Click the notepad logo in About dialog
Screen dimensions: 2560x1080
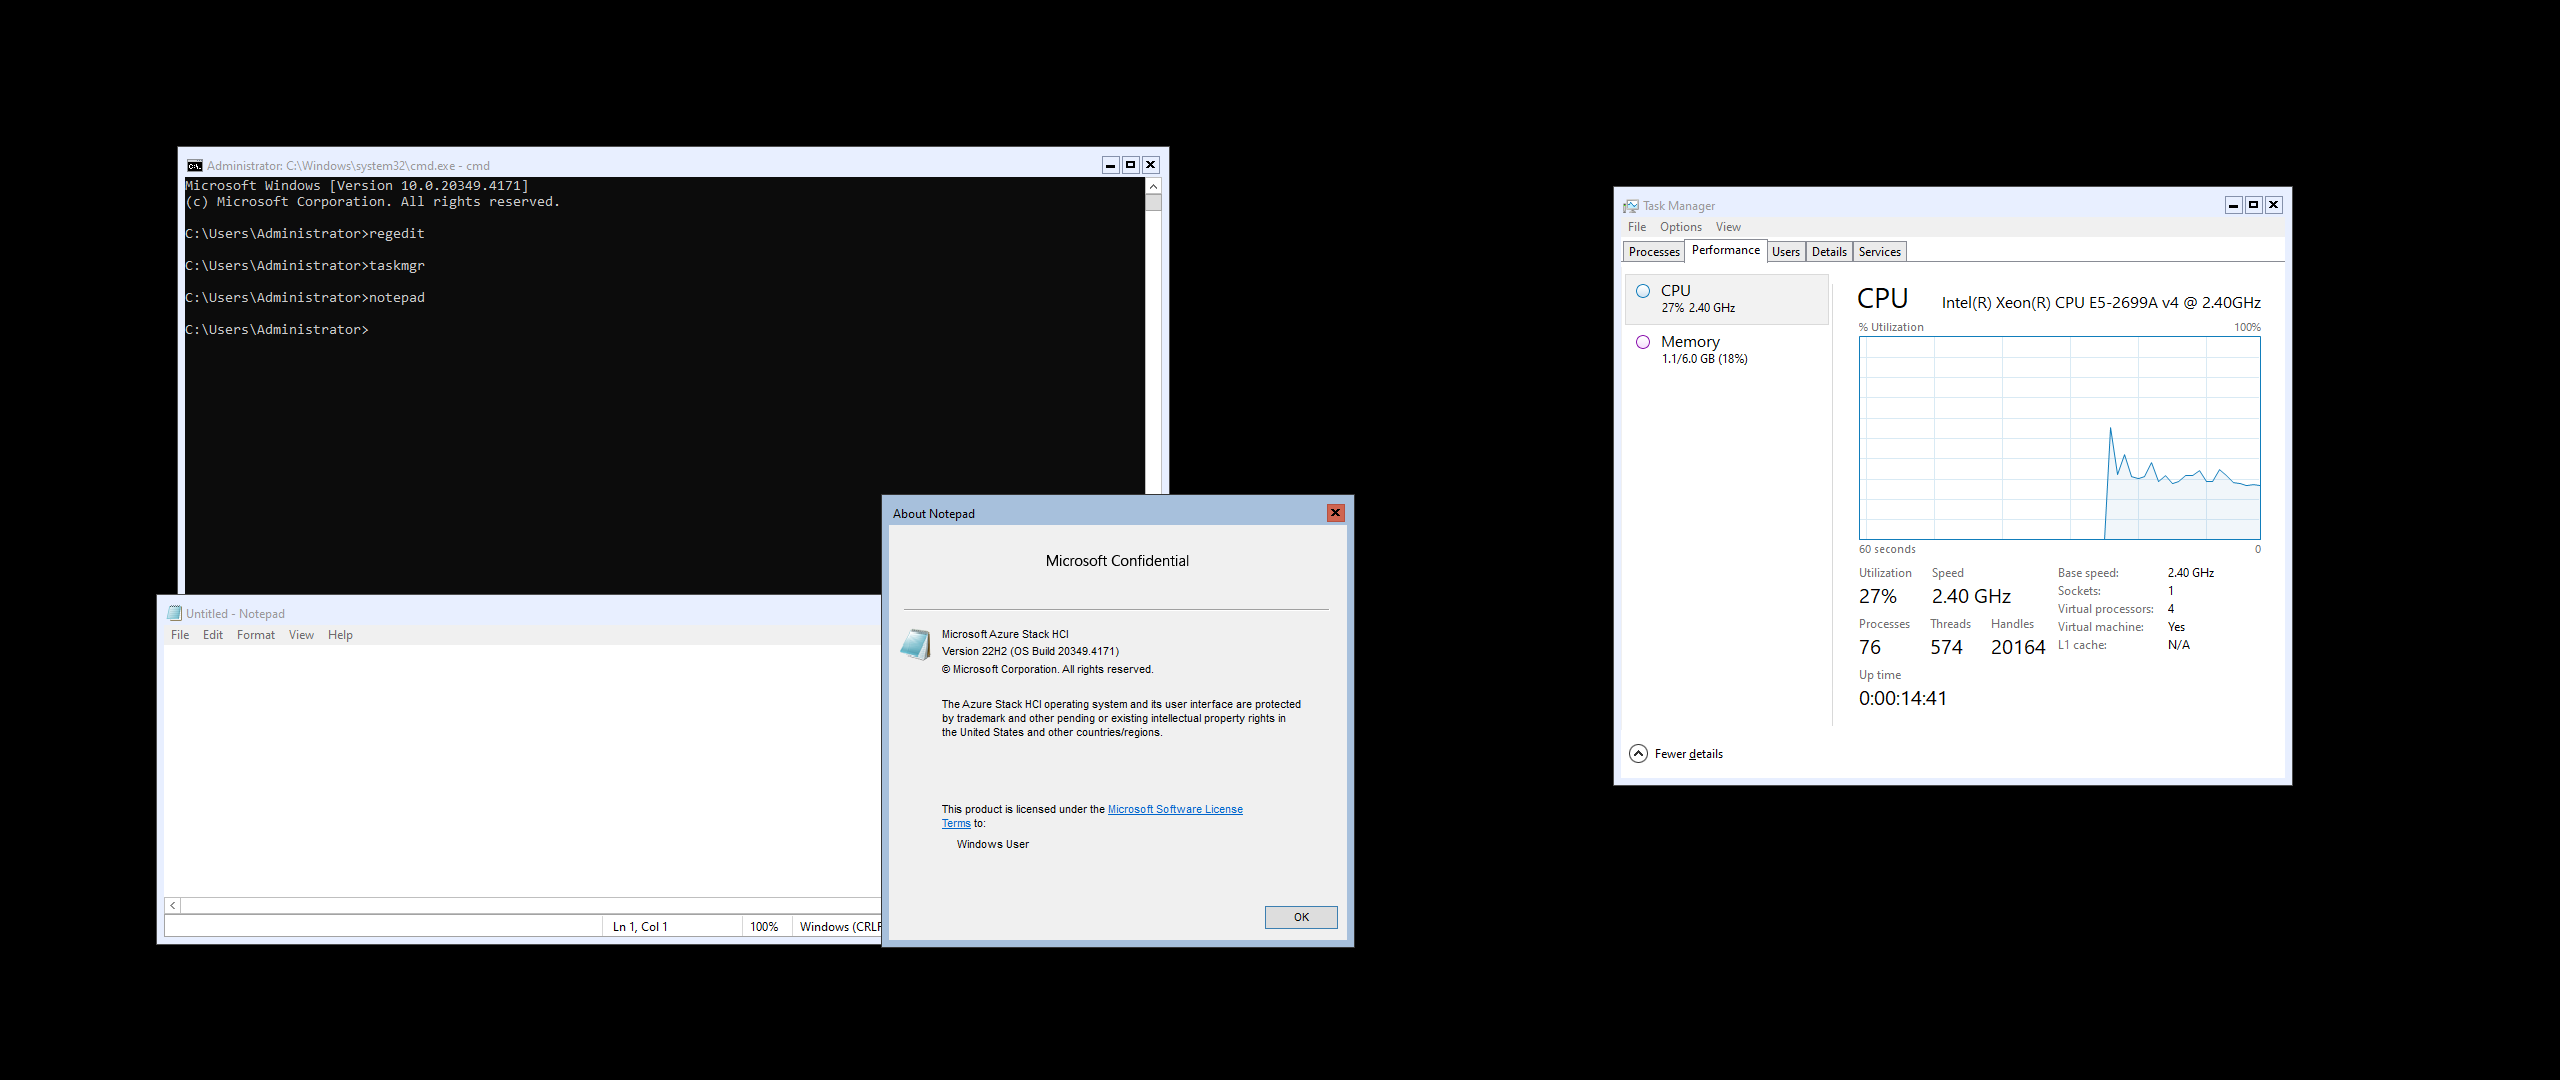(915, 644)
